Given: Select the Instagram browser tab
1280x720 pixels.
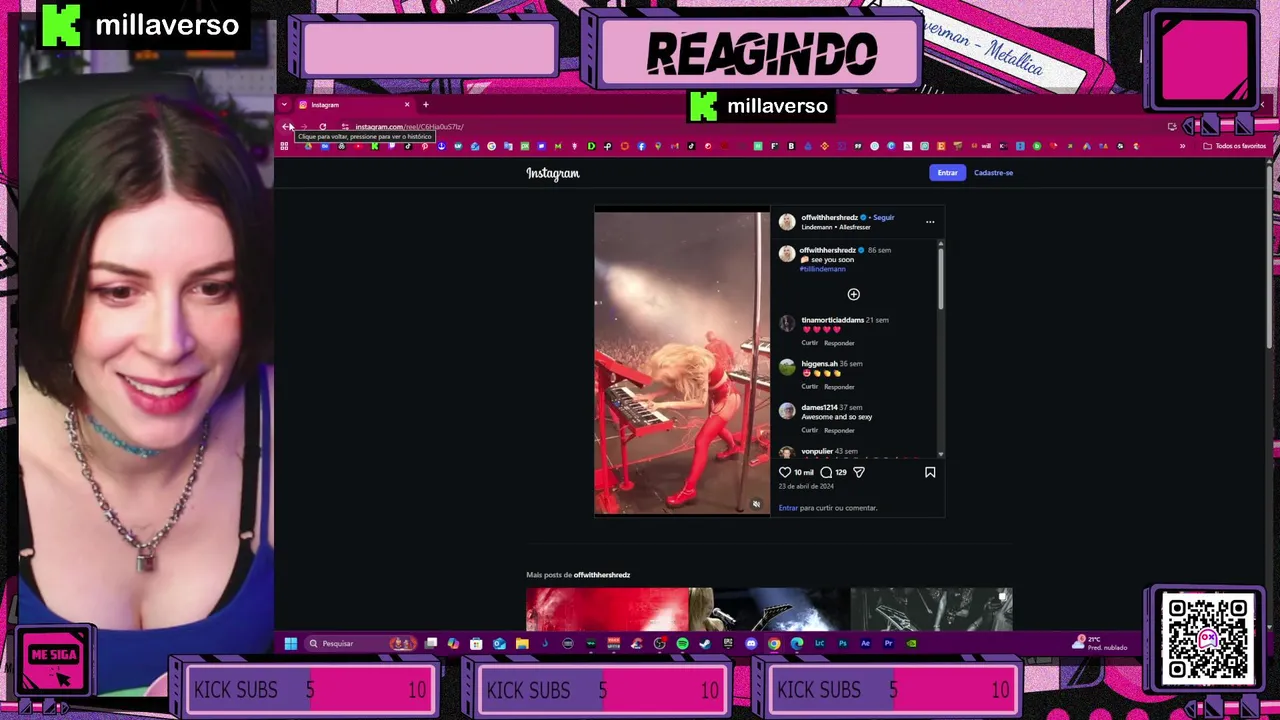Looking at the screenshot, I should tap(352, 105).
